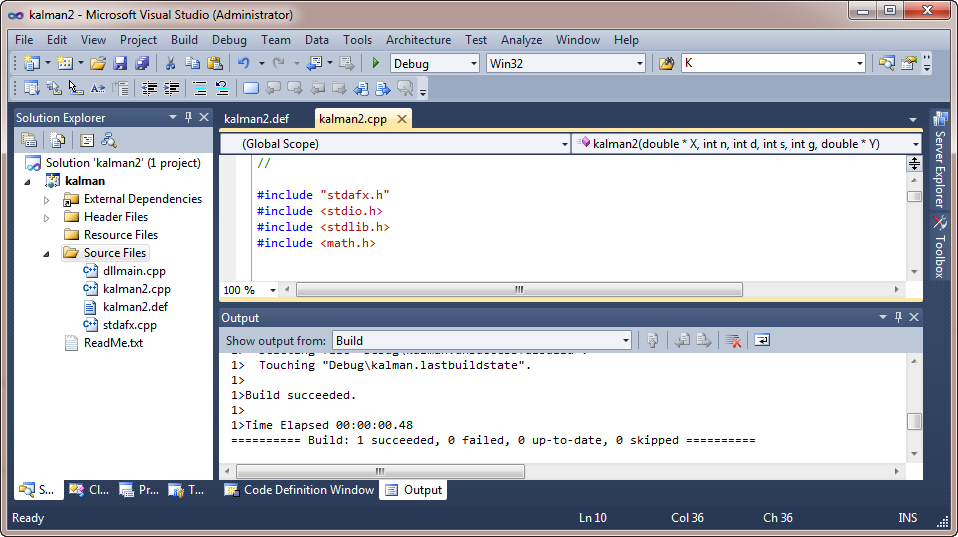Screen dimensions: 958x537
Task: Open the Properties Window toolbar icon
Action: 909,63
